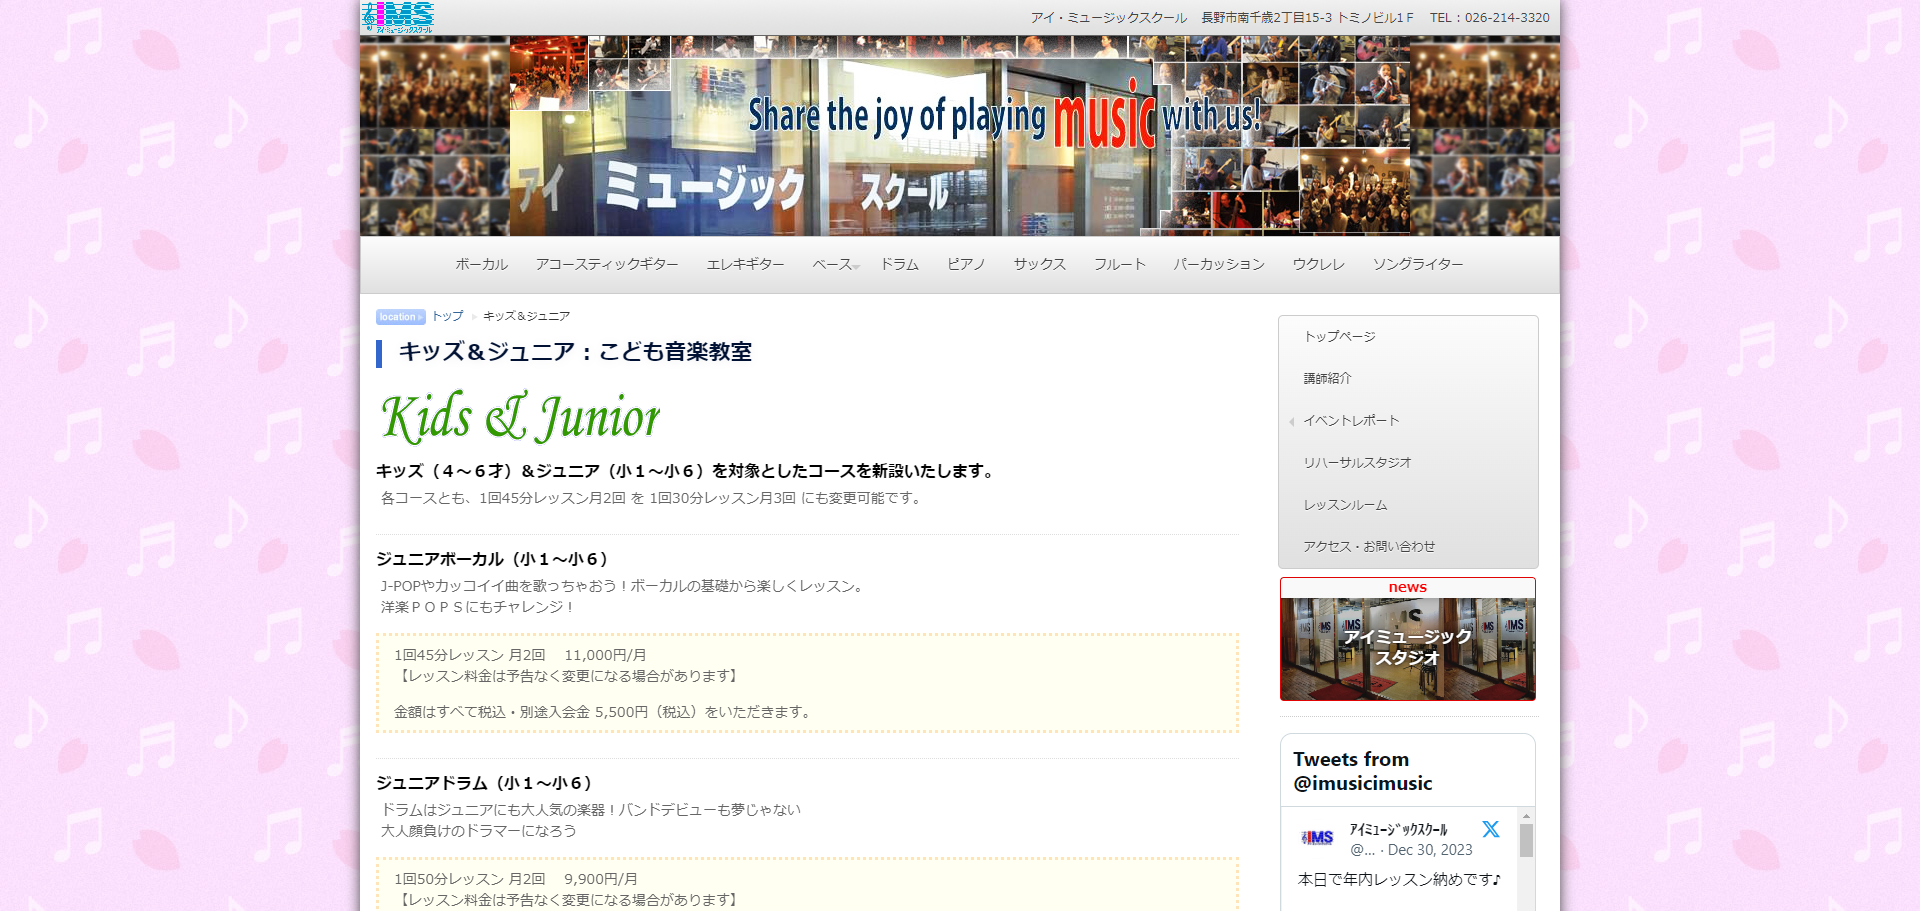Open the アコースティックギター menu item
1920x911 pixels.
point(606,265)
